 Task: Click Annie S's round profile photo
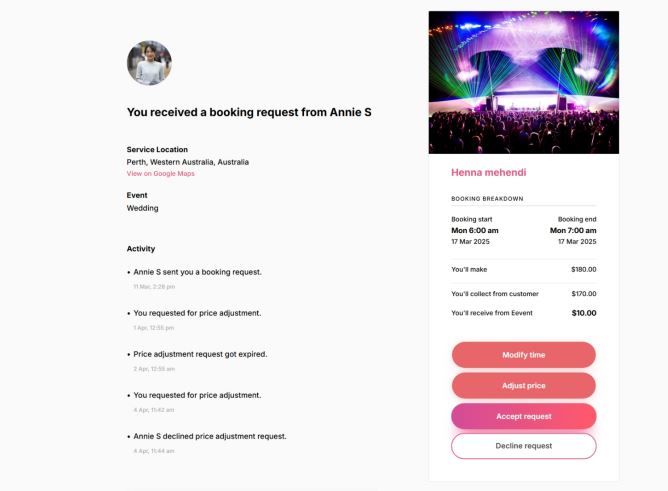pyautogui.click(x=149, y=63)
